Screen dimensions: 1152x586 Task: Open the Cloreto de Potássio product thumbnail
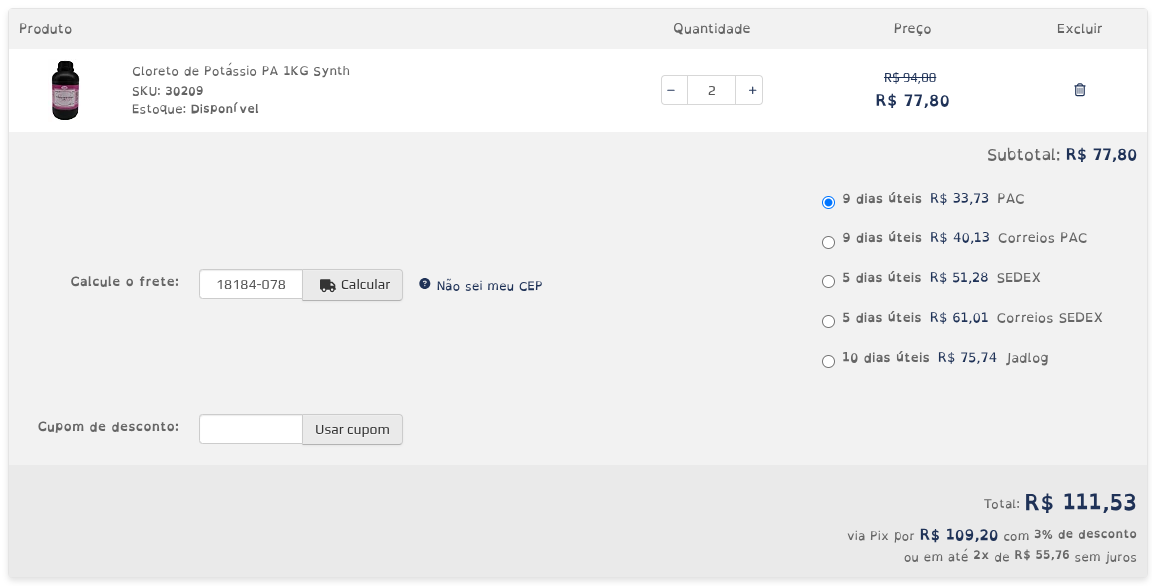tap(66, 90)
